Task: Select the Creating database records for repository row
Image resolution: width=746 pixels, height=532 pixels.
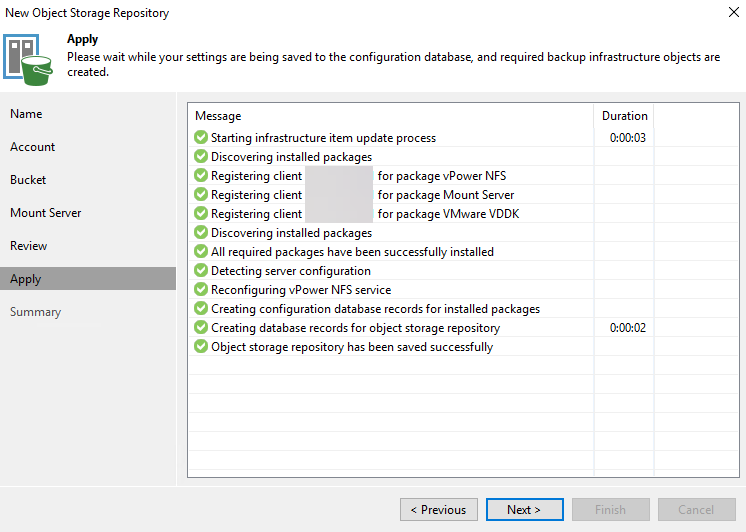Action: 355,328
